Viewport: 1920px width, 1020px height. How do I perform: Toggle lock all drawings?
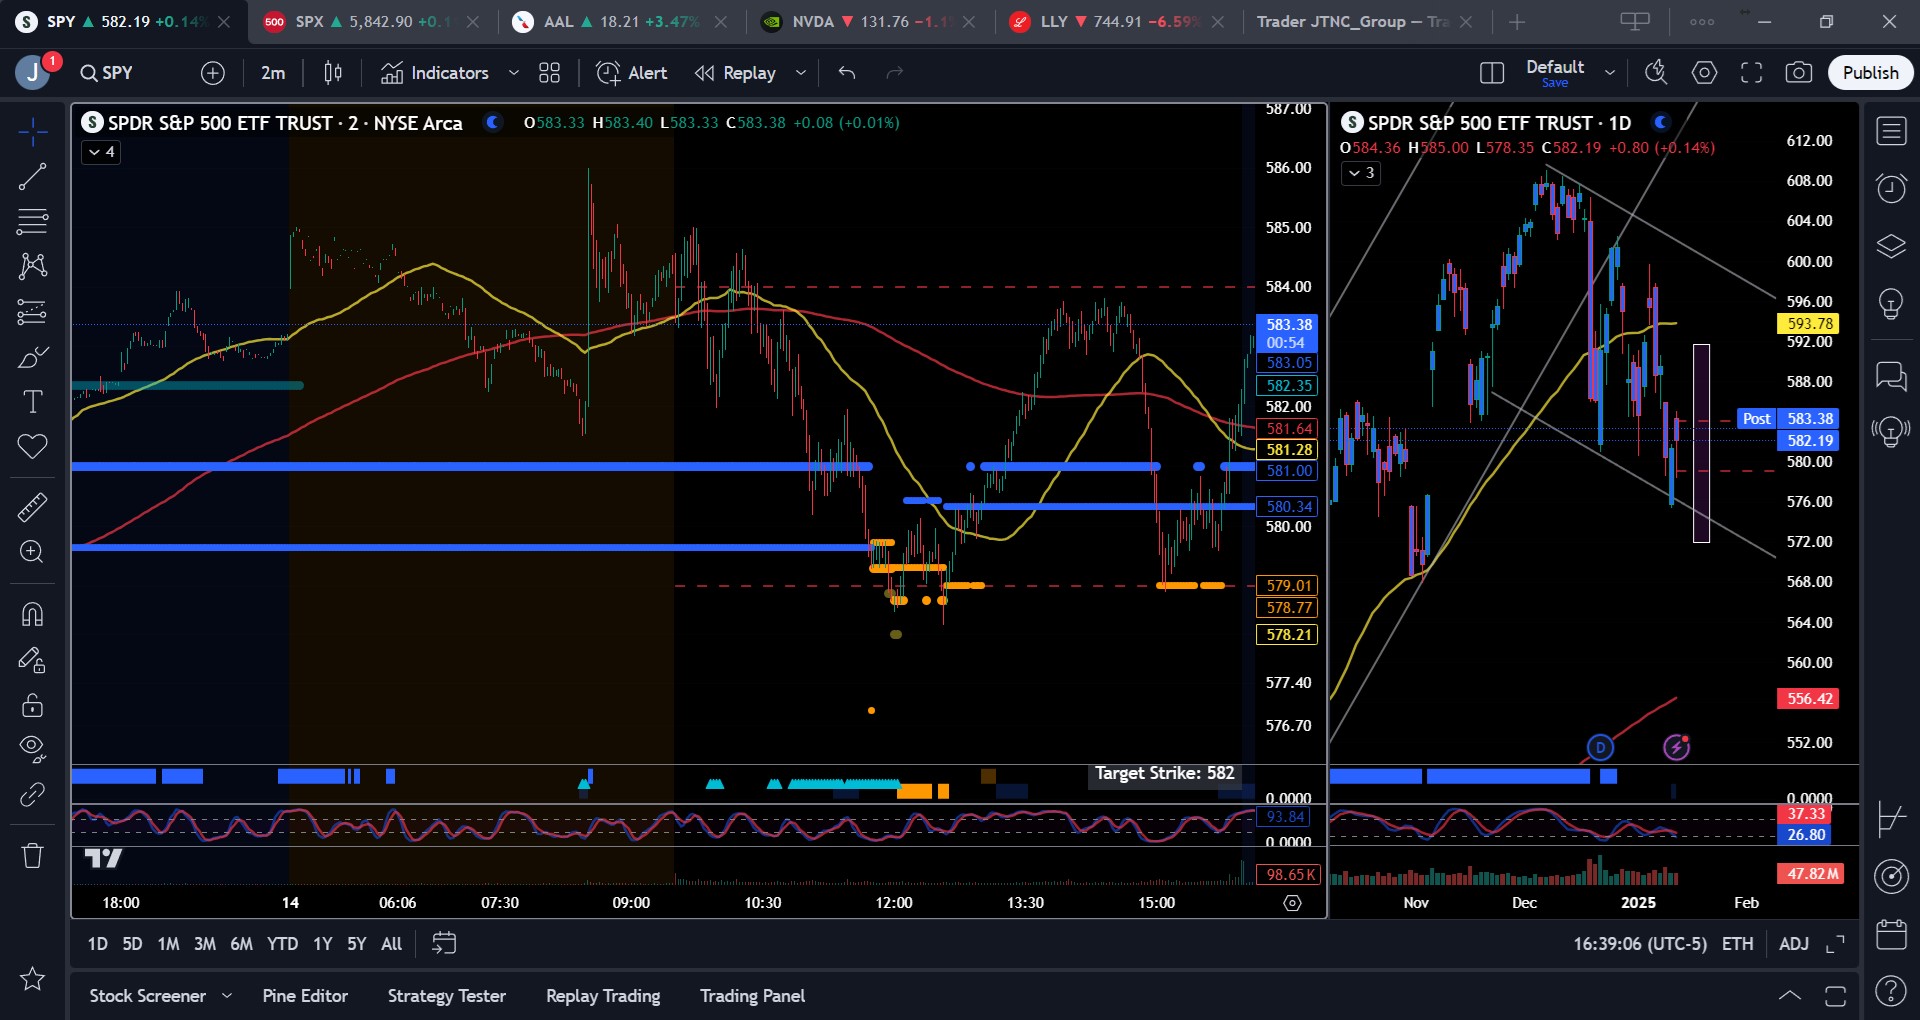pos(32,705)
